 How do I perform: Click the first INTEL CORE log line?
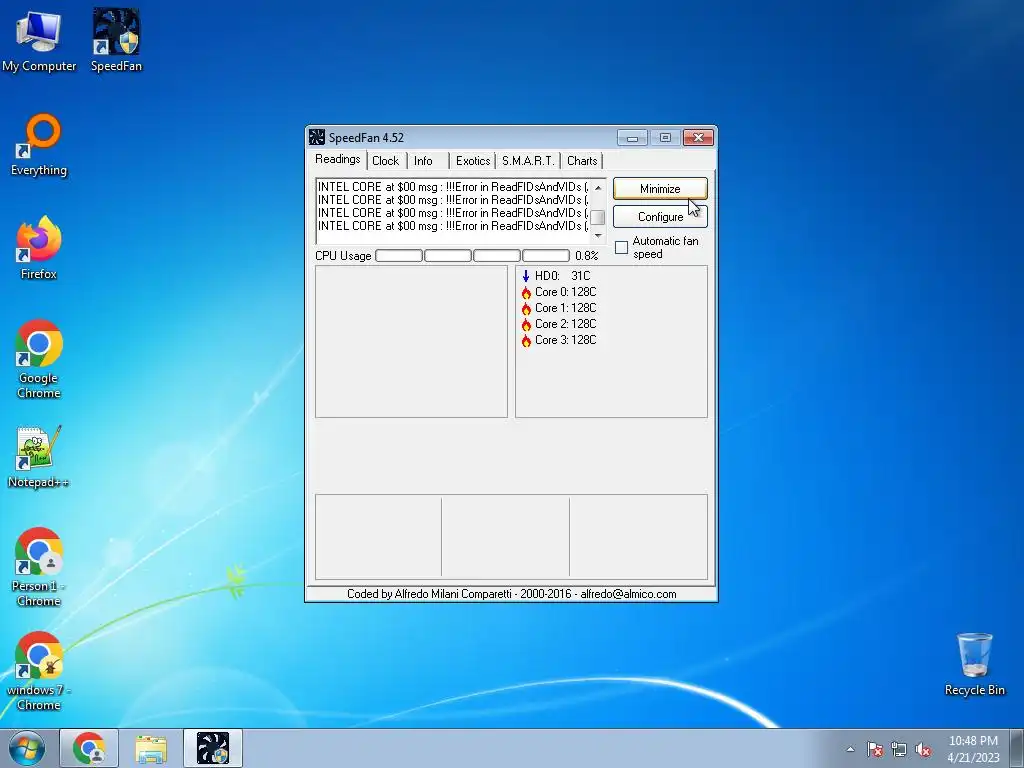pos(453,187)
